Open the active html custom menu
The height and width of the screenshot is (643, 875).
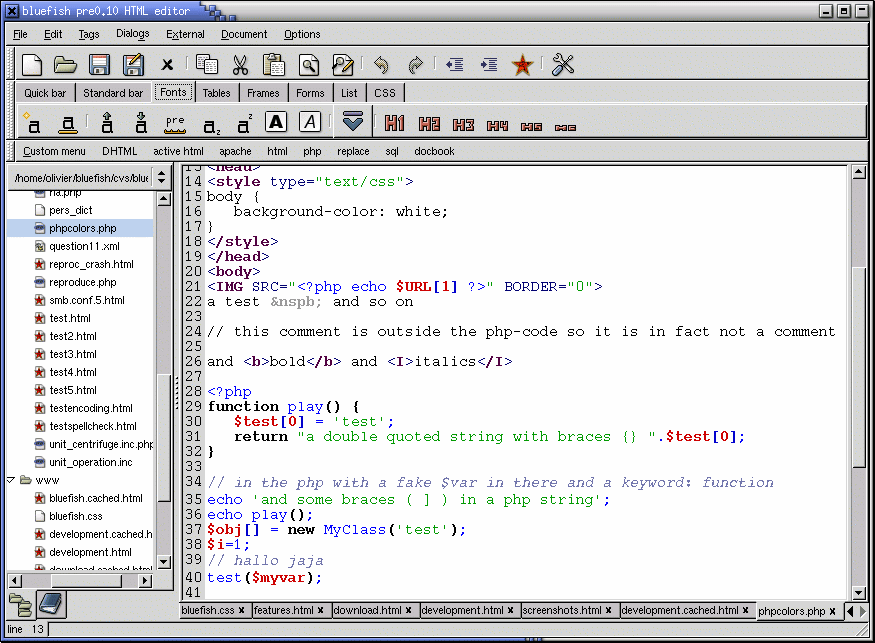[178, 151]
